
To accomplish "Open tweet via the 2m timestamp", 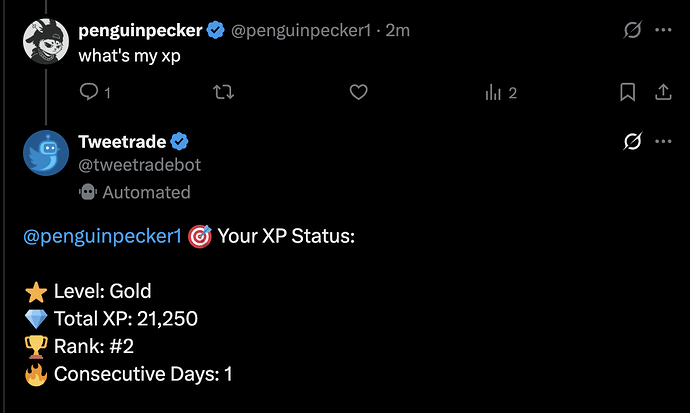I will pos(399,31).
